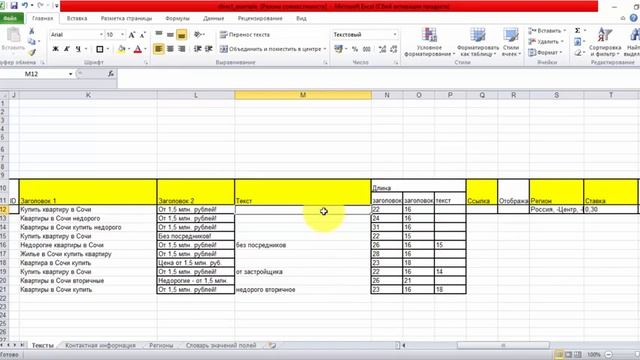Switch to the Insert ribbon tab 'Вставка'
The image size is (640, 360).
(77, 18)
